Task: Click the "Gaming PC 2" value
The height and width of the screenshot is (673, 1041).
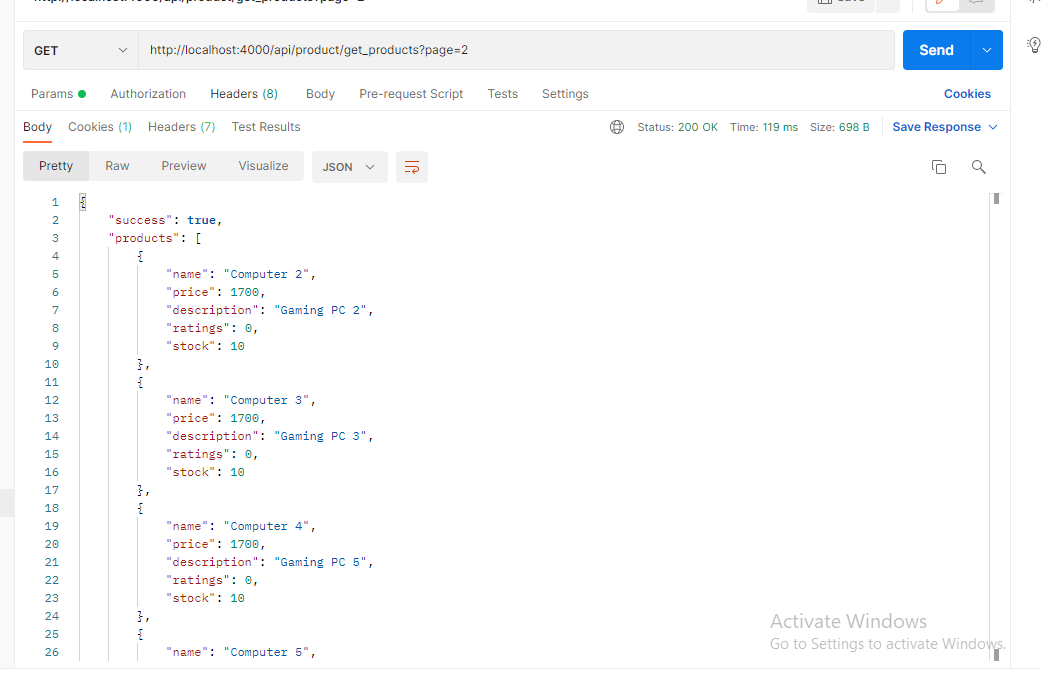Action: coord(320,310)
